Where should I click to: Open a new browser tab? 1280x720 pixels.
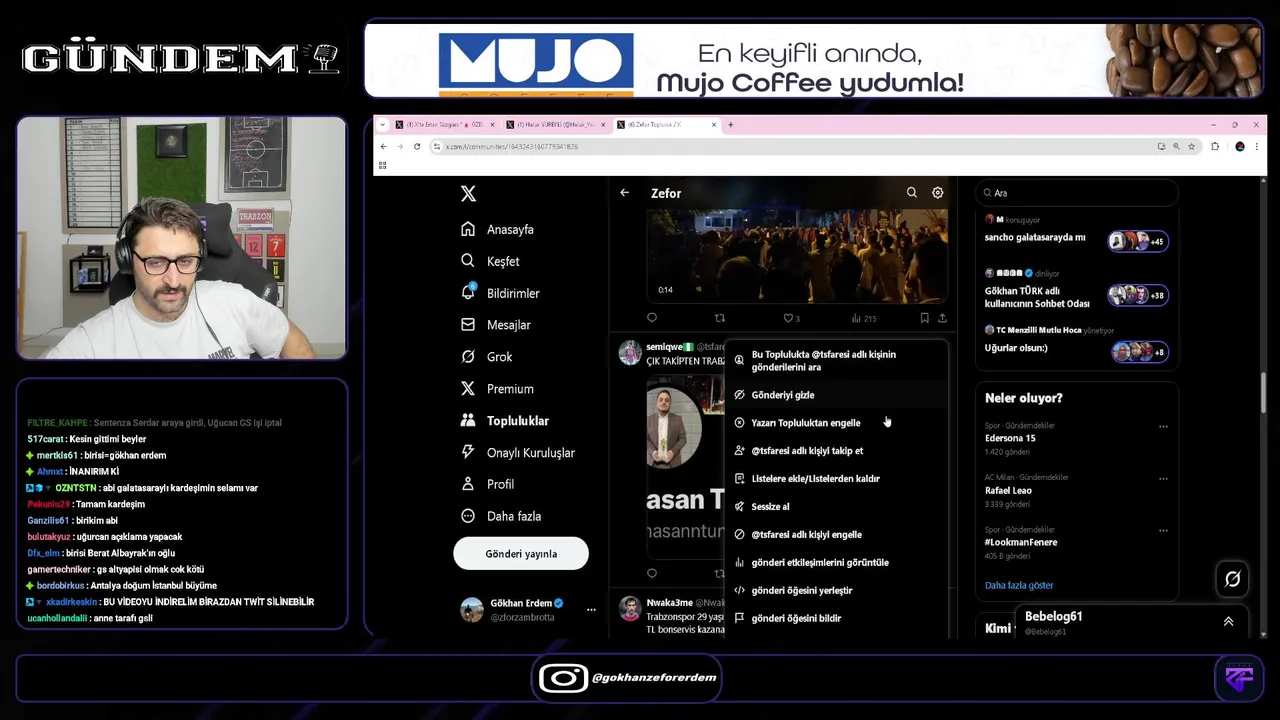(x=731, y=125)
